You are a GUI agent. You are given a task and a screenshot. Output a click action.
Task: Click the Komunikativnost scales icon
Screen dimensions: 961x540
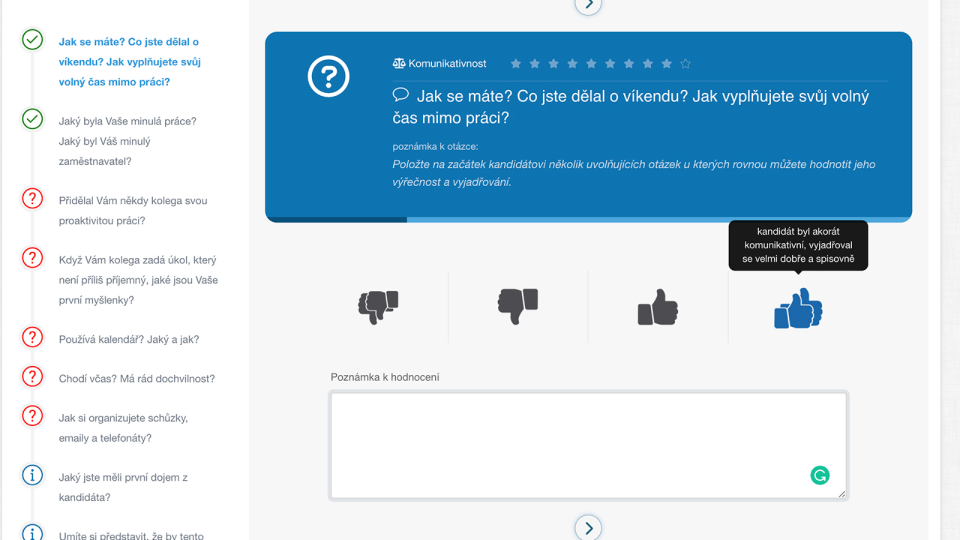point(399,64)
